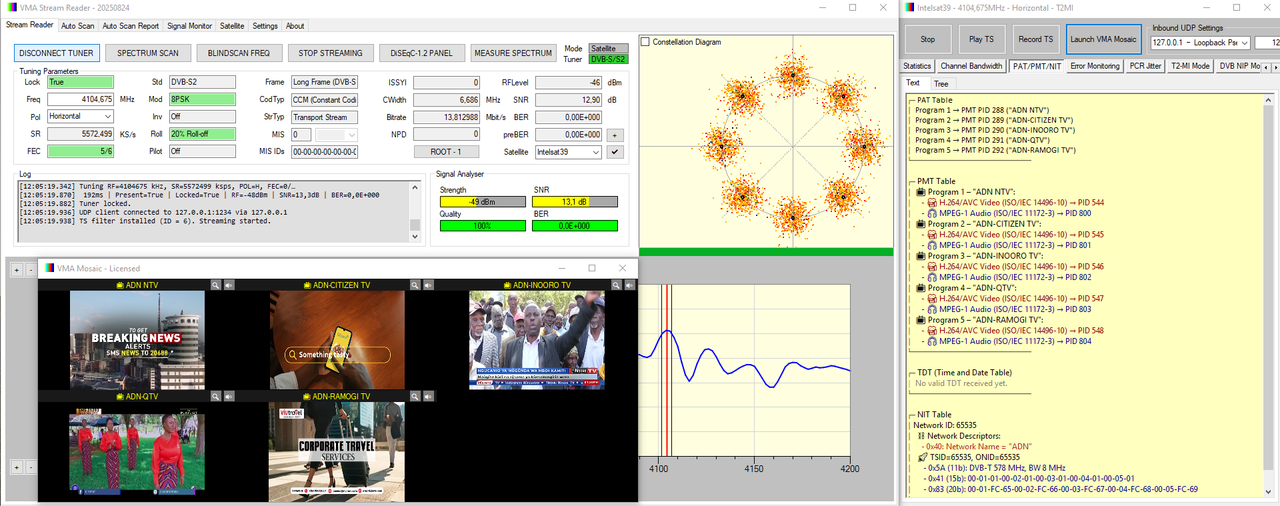Image resolution: width=1280 pixels, height=506 pixels.
Task: Toggle speaker icon on ADN-QTV tile
Action: pos(229,396)
